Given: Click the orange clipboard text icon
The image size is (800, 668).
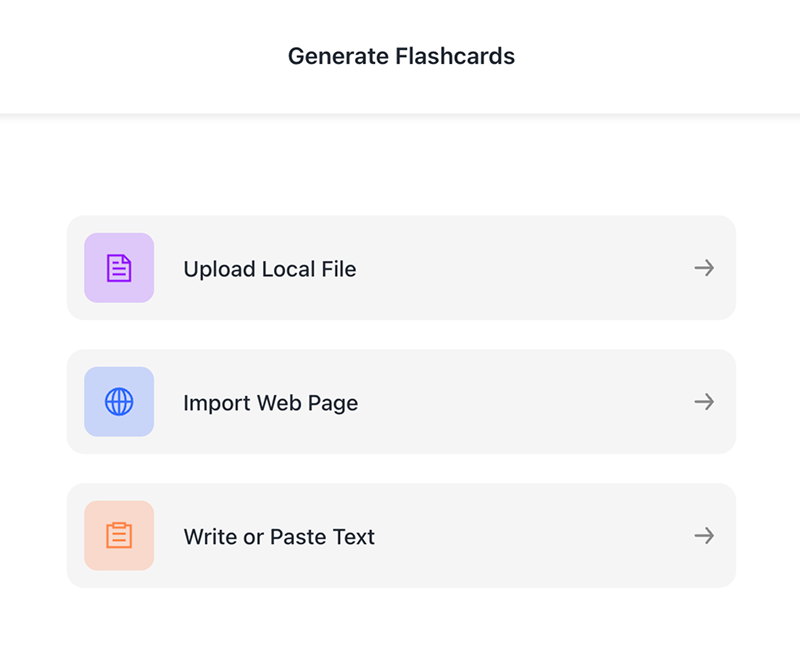Looking at the screenshot, I should [119, 536].
